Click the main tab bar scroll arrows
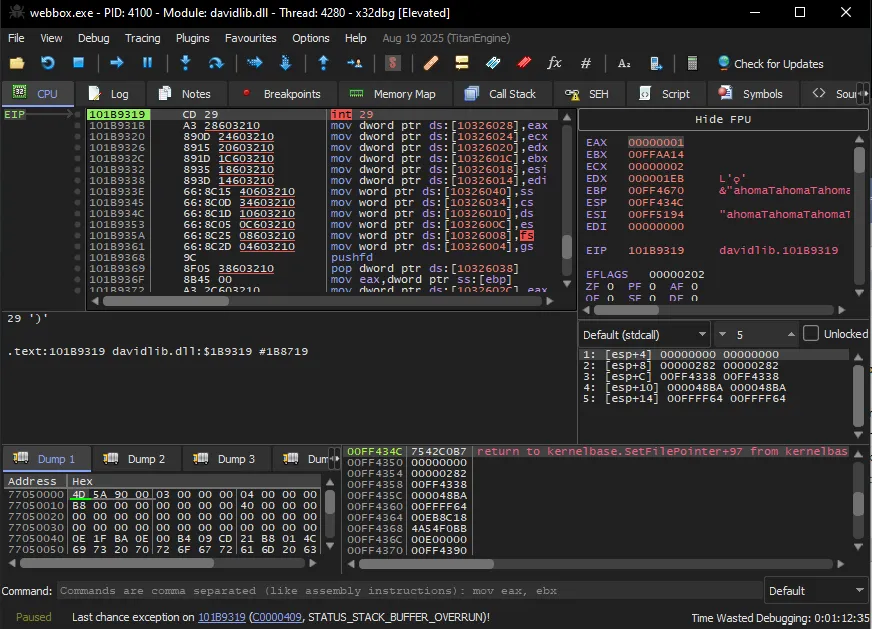Viewport: 872px width, 629px height. click(x=863, y=94)
